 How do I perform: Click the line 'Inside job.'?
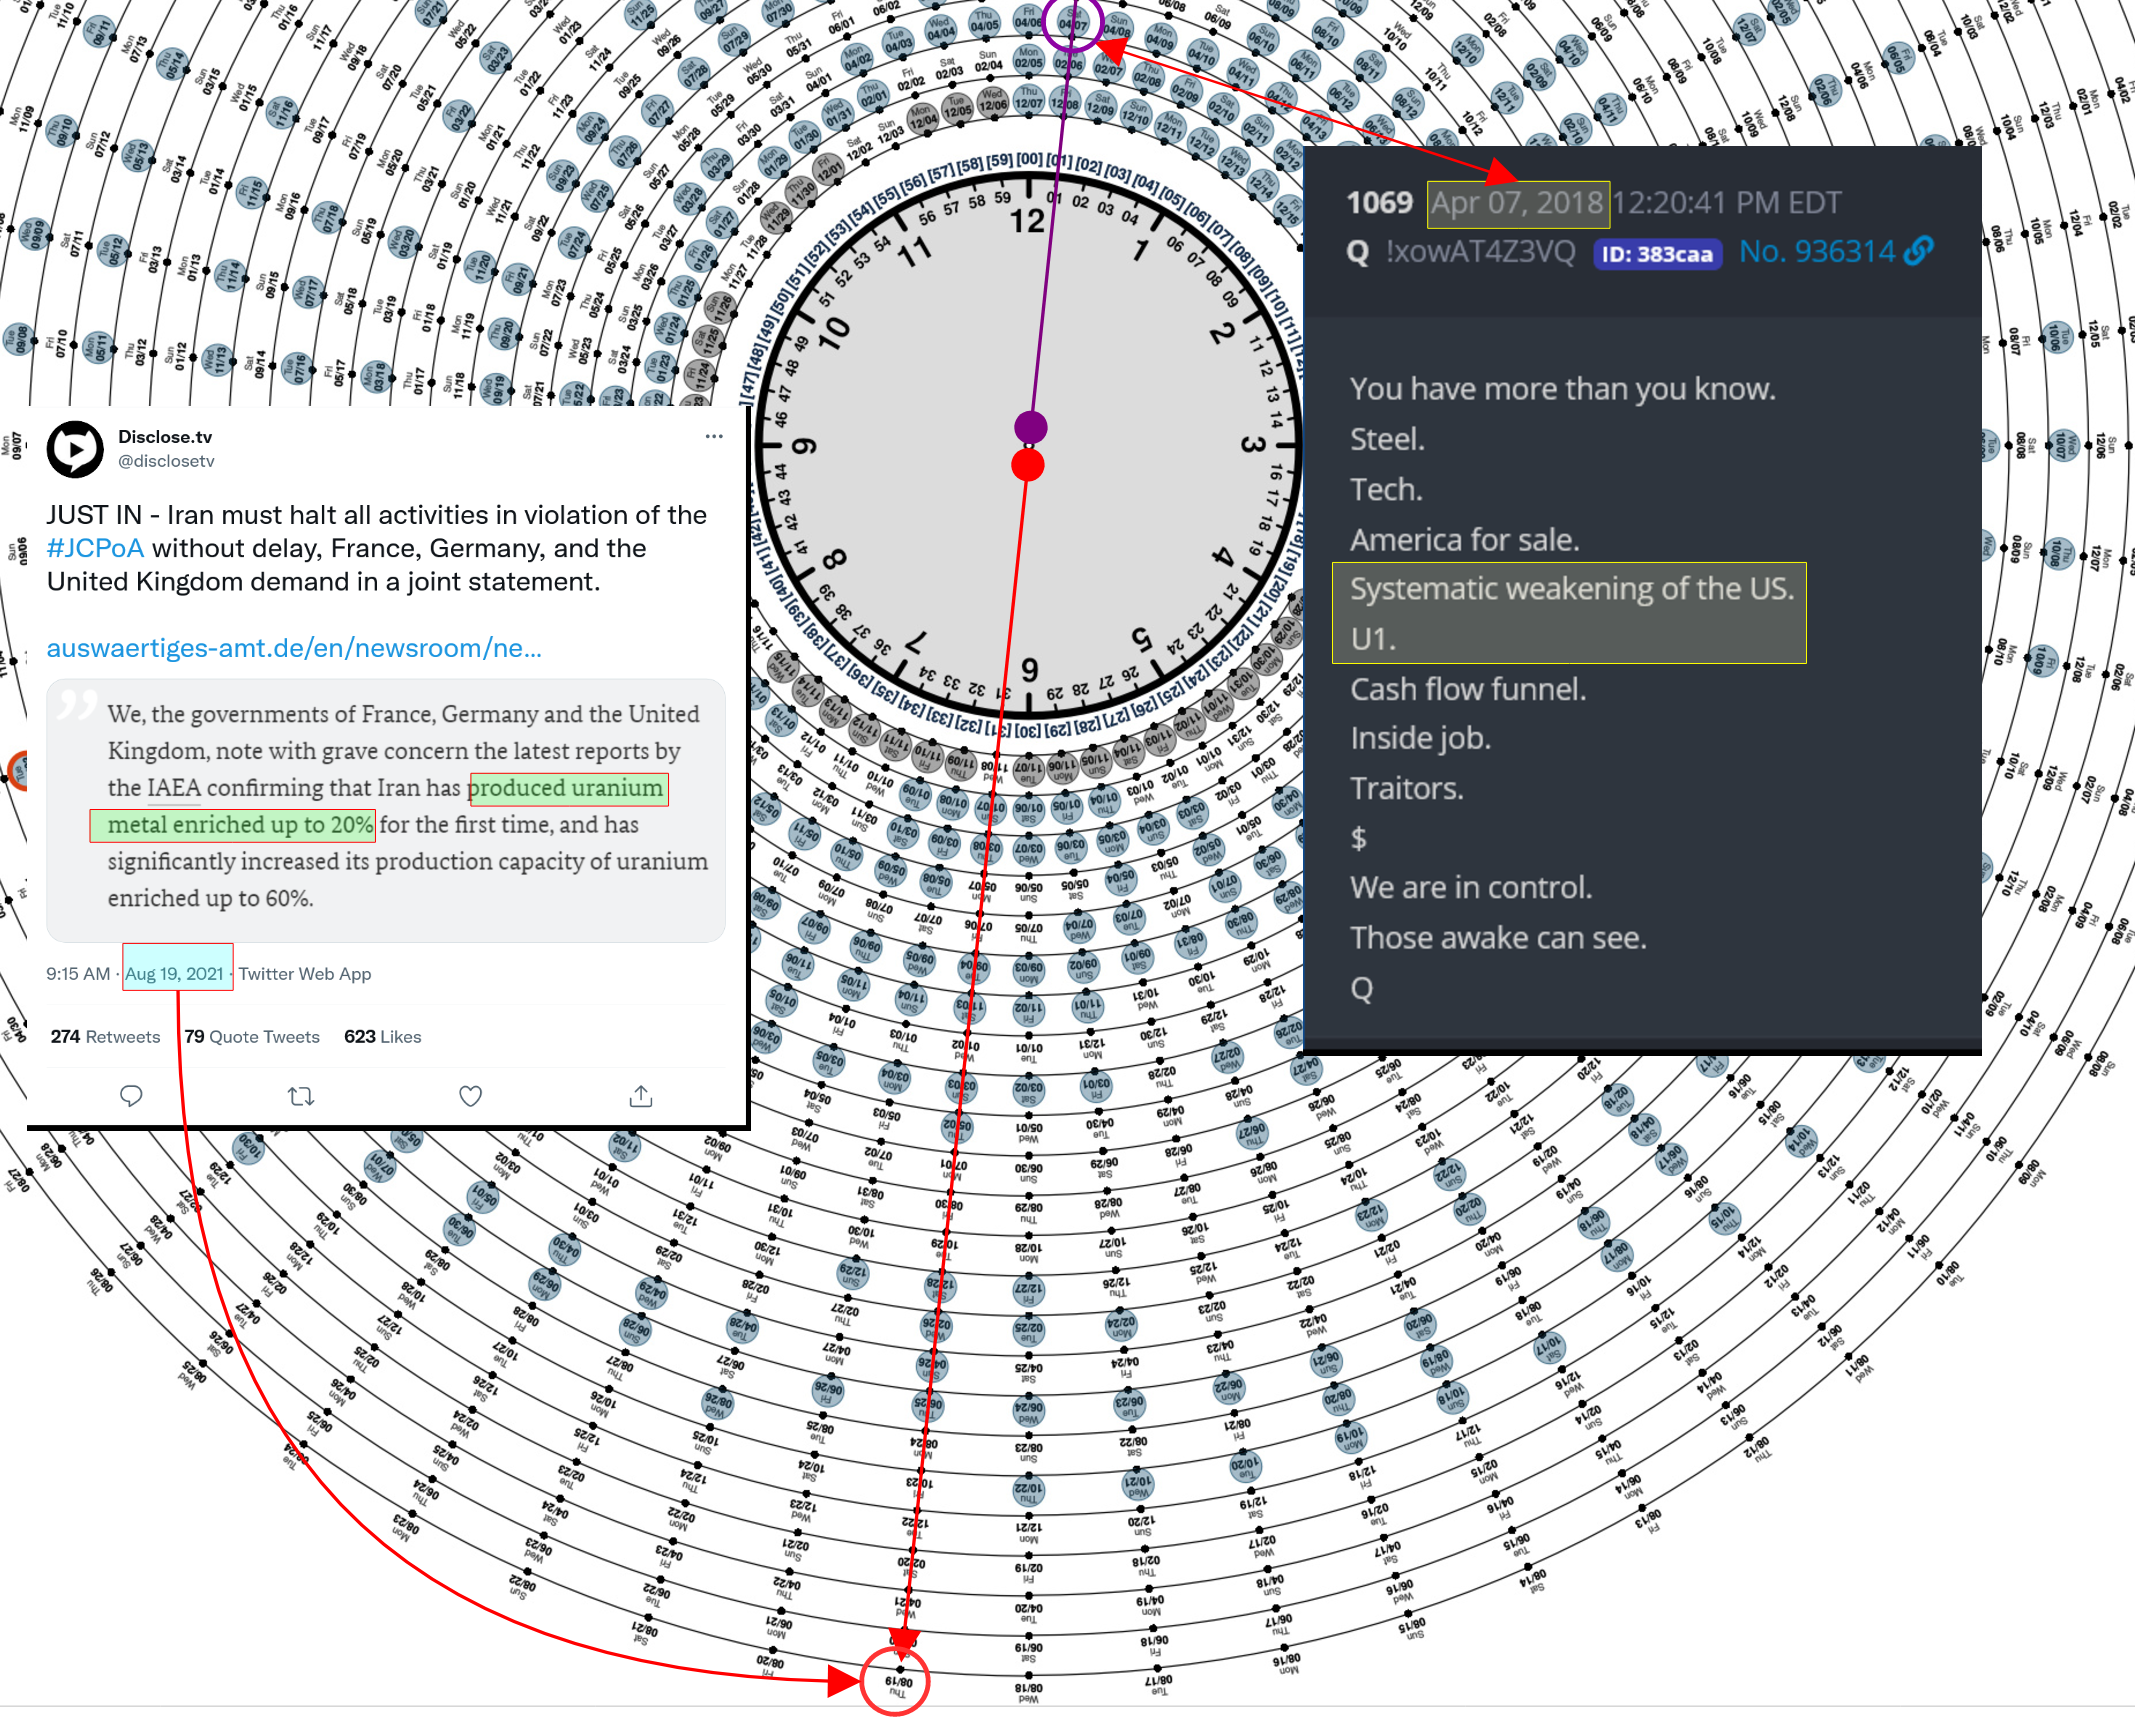[x=1421, y=738]
